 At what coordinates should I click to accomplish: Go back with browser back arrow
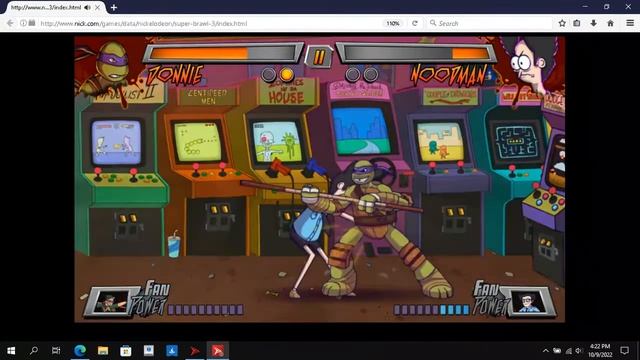pos(10,23)
